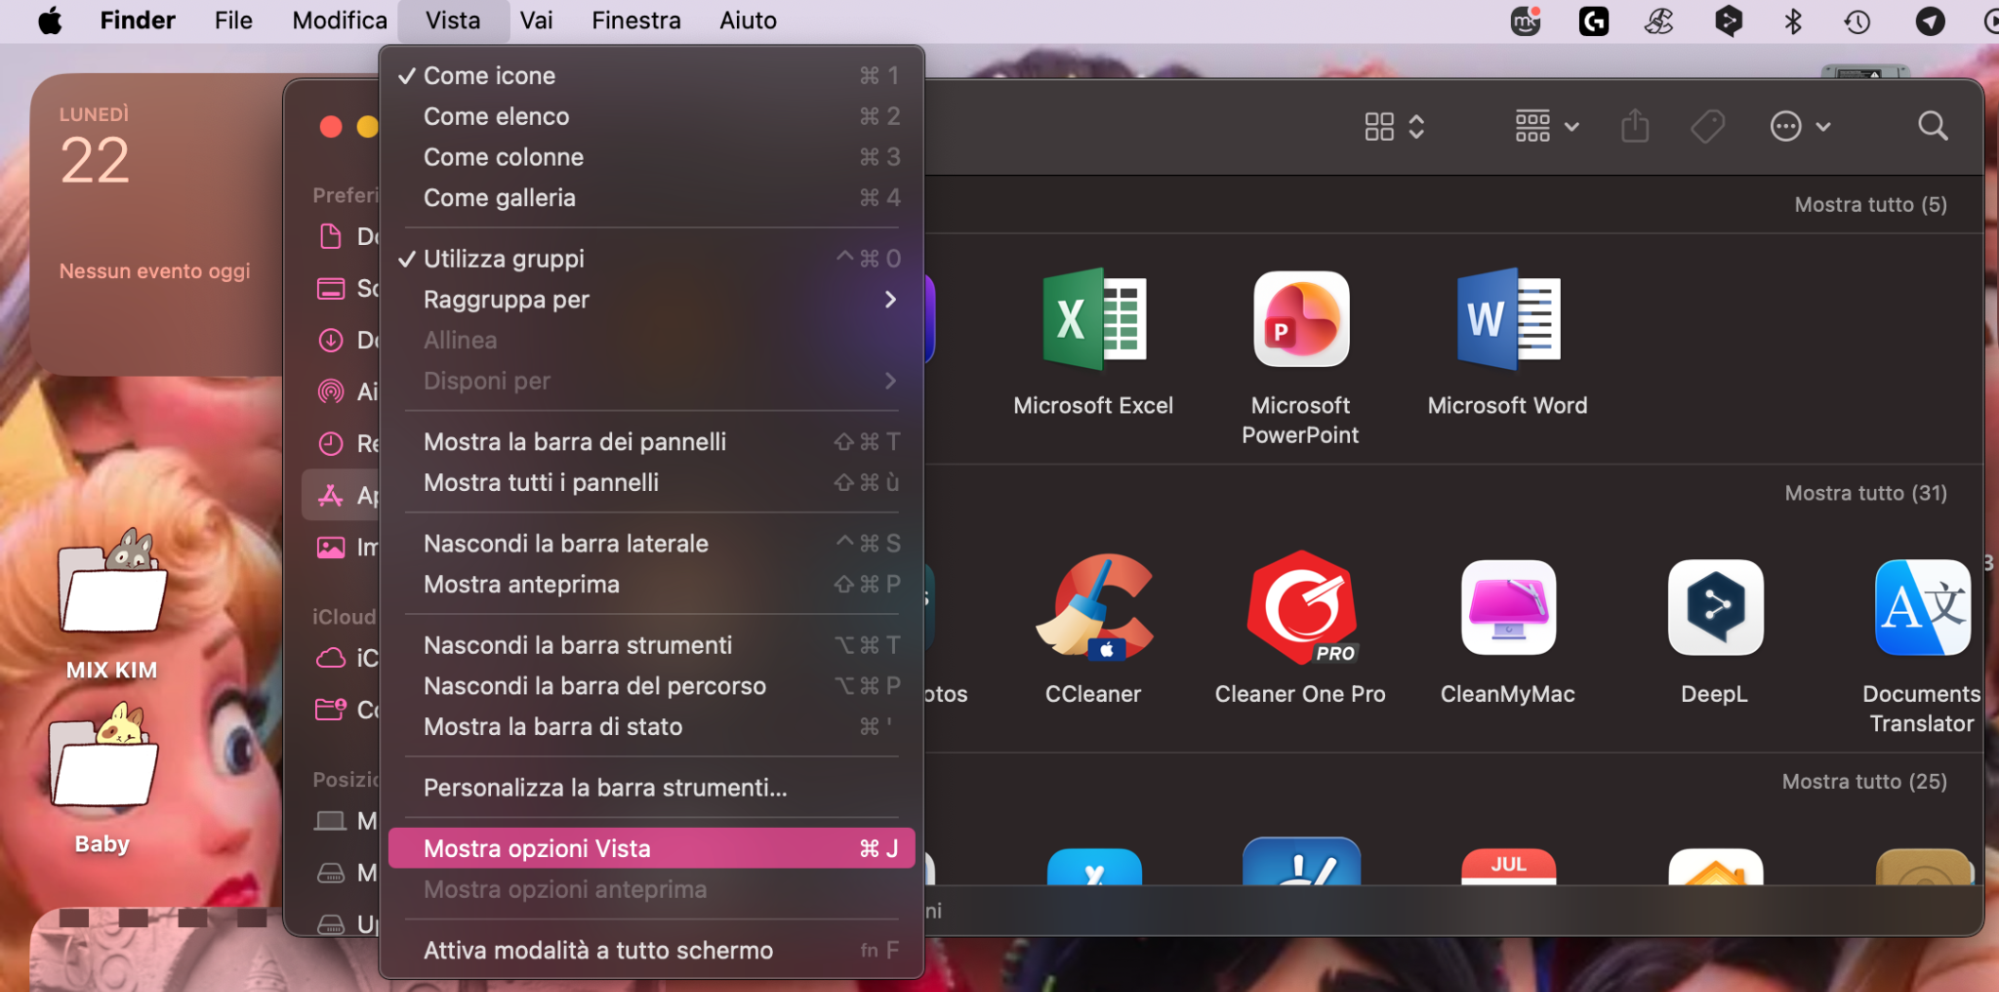Choose Mostra opzioni Vista
The image size is (1999, 992).
651,848
